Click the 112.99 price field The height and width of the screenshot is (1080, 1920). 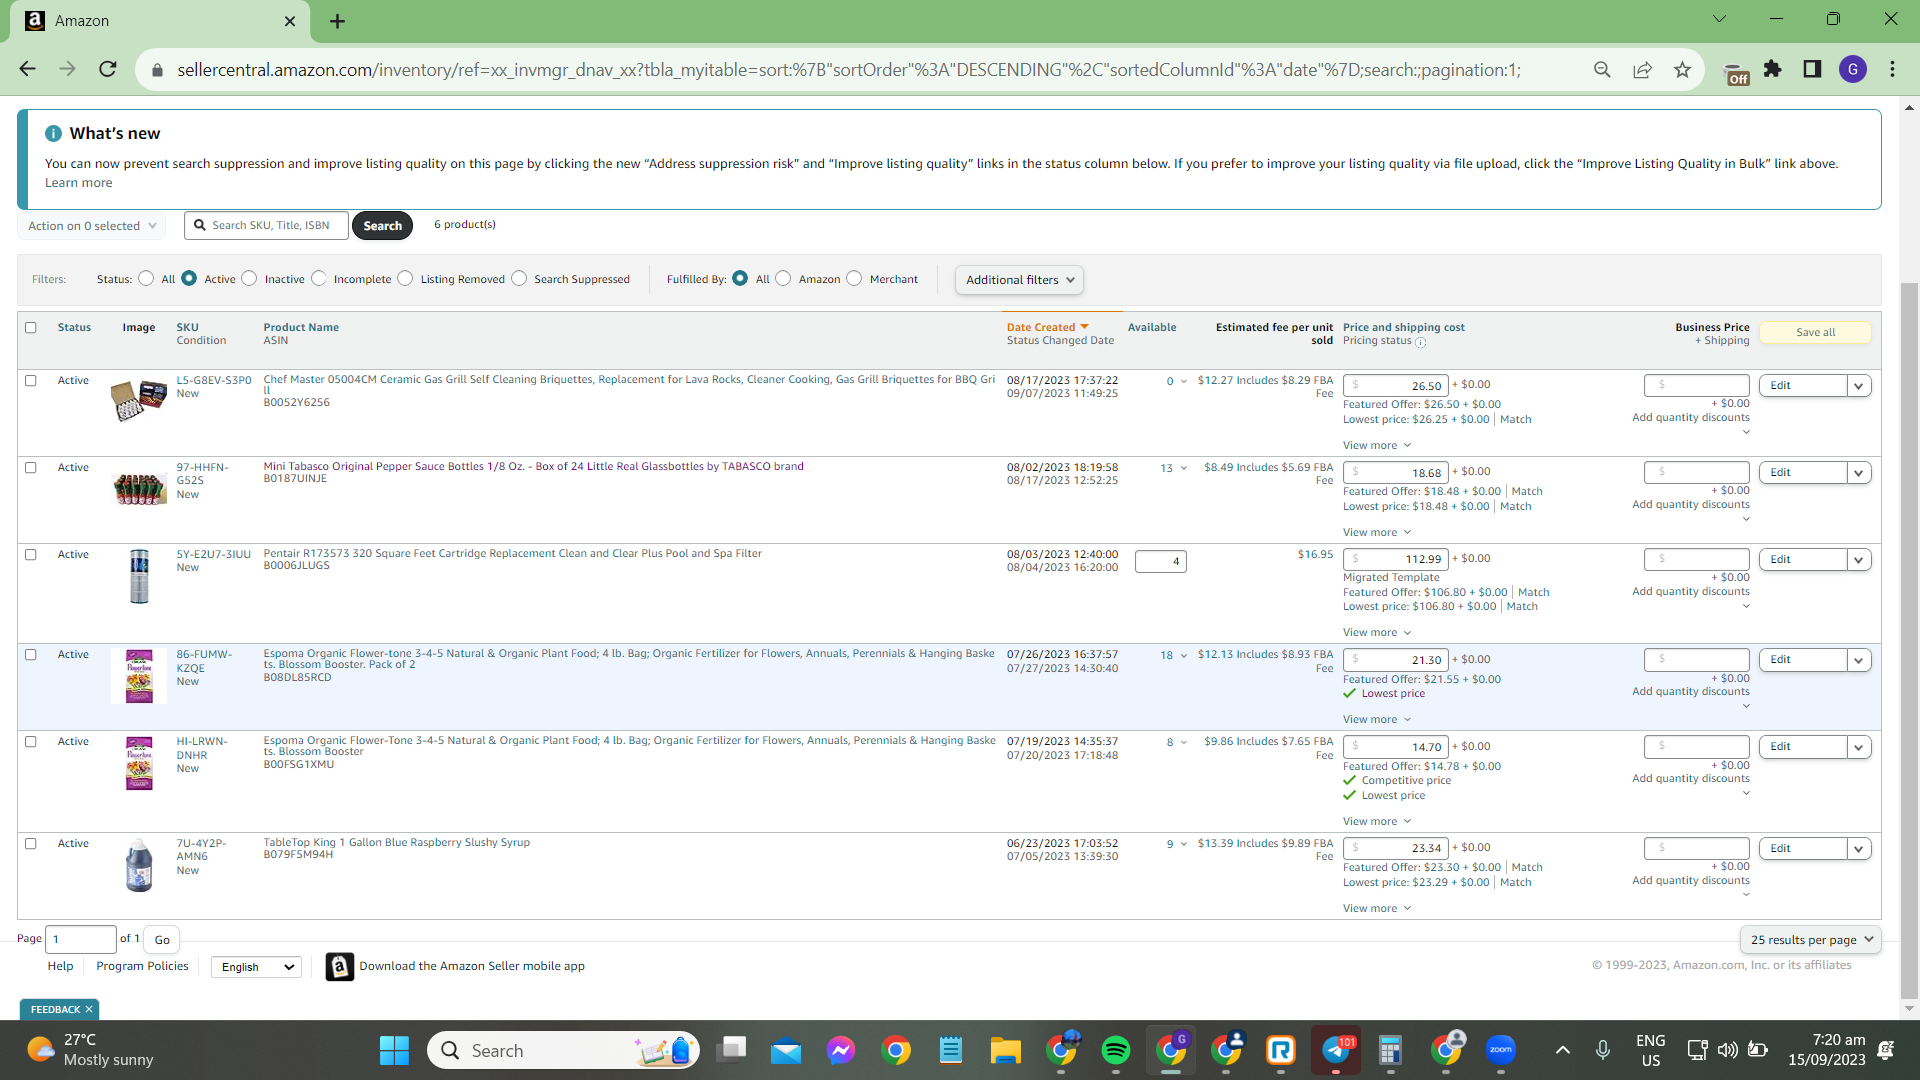(1396, 559)
